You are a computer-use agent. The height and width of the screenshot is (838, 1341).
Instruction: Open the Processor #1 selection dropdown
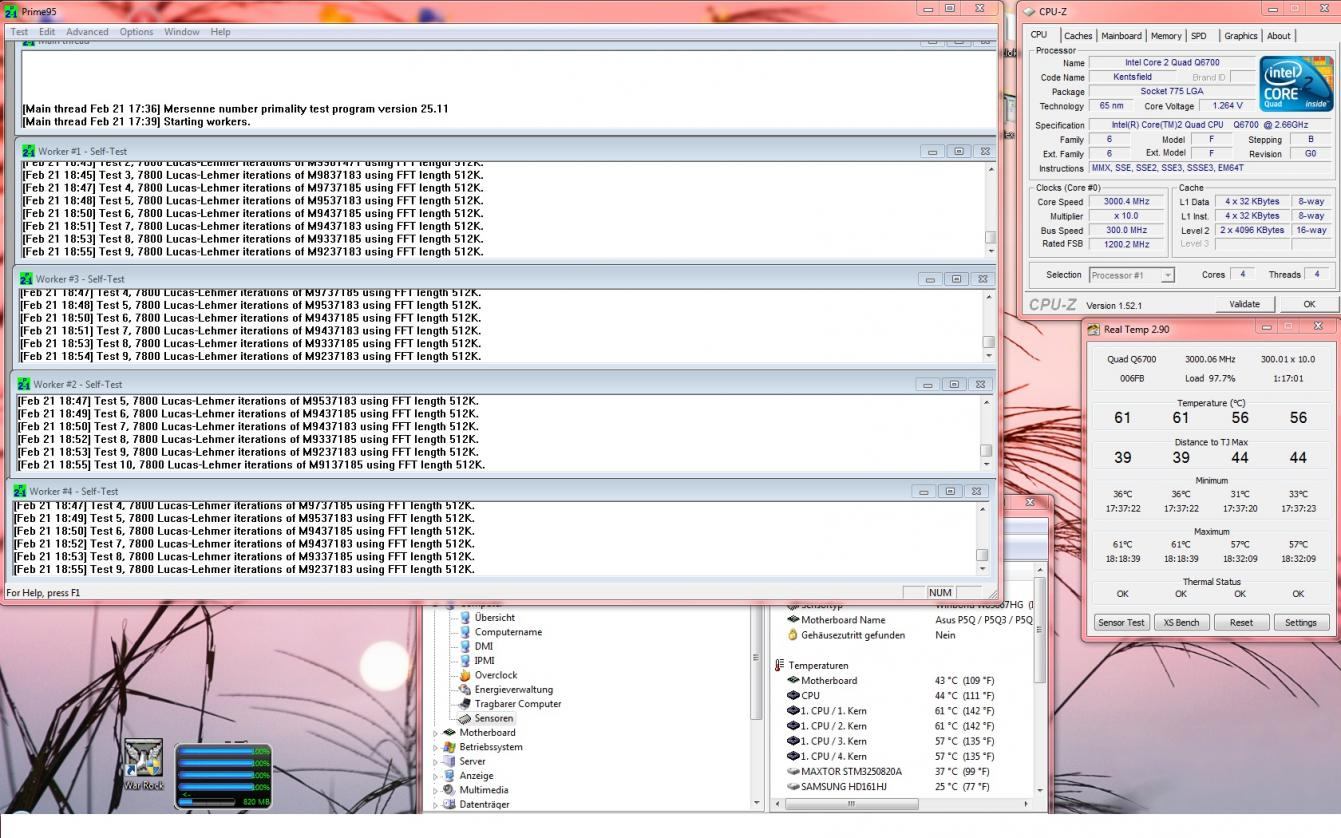point(1131,275)
